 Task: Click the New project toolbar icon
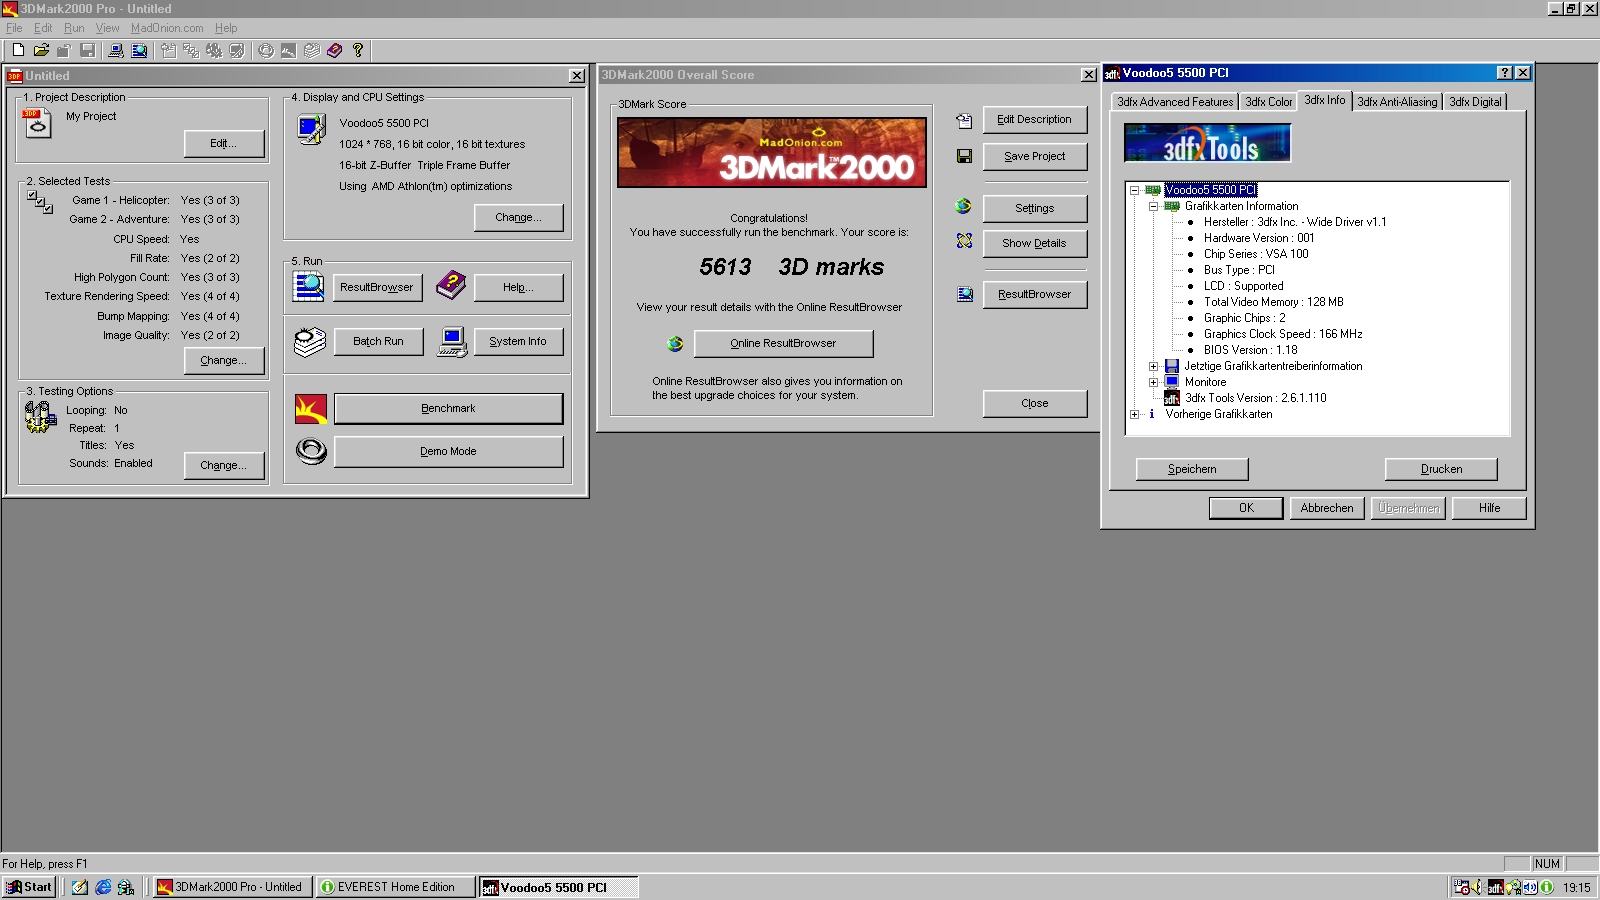click(x=18, y=50)
